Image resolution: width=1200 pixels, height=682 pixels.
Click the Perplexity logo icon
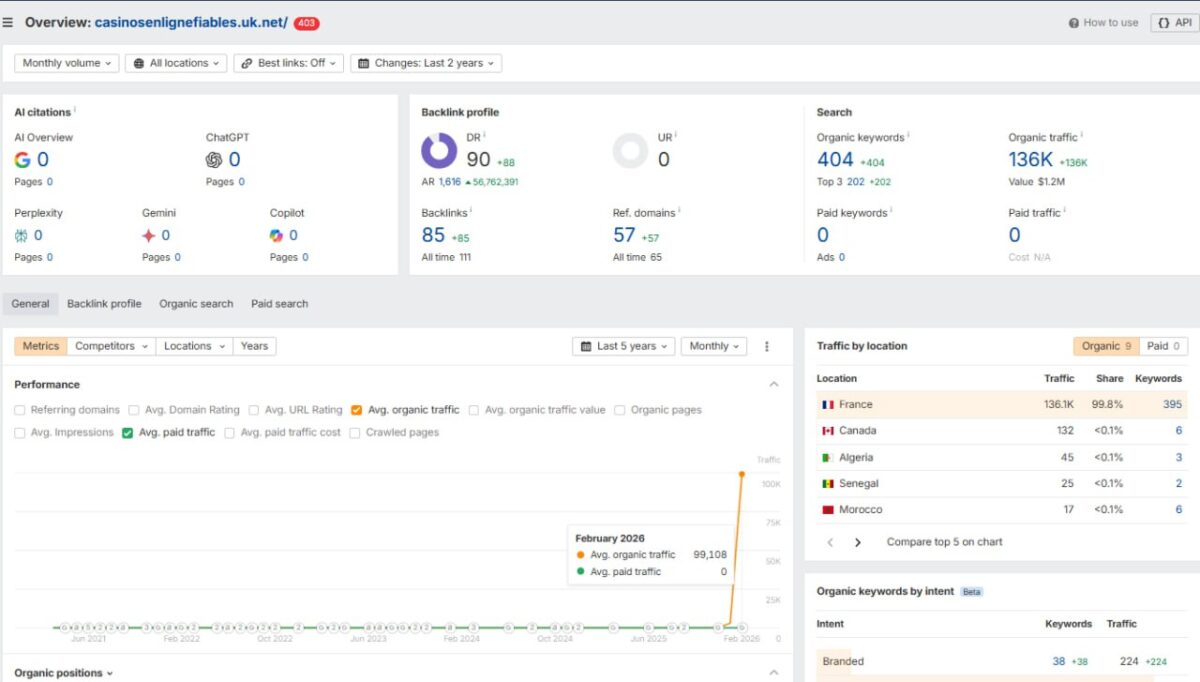pyautogui.click(x=22, y=236)
